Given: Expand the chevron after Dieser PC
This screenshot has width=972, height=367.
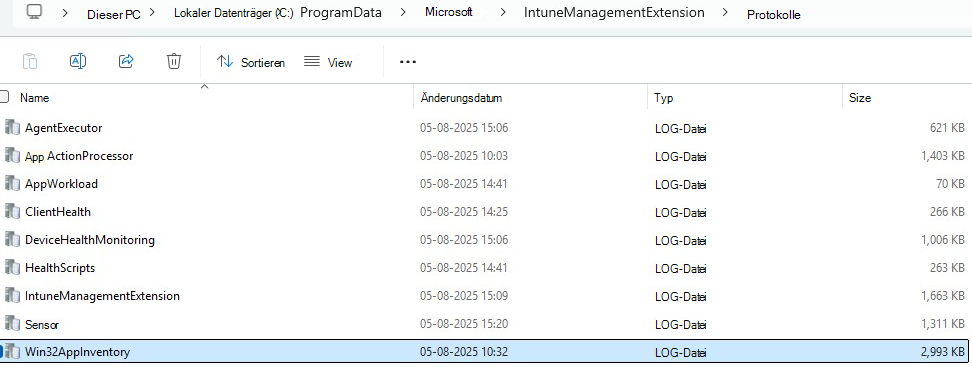Looking at the screenshot, I should coord(152,13).
